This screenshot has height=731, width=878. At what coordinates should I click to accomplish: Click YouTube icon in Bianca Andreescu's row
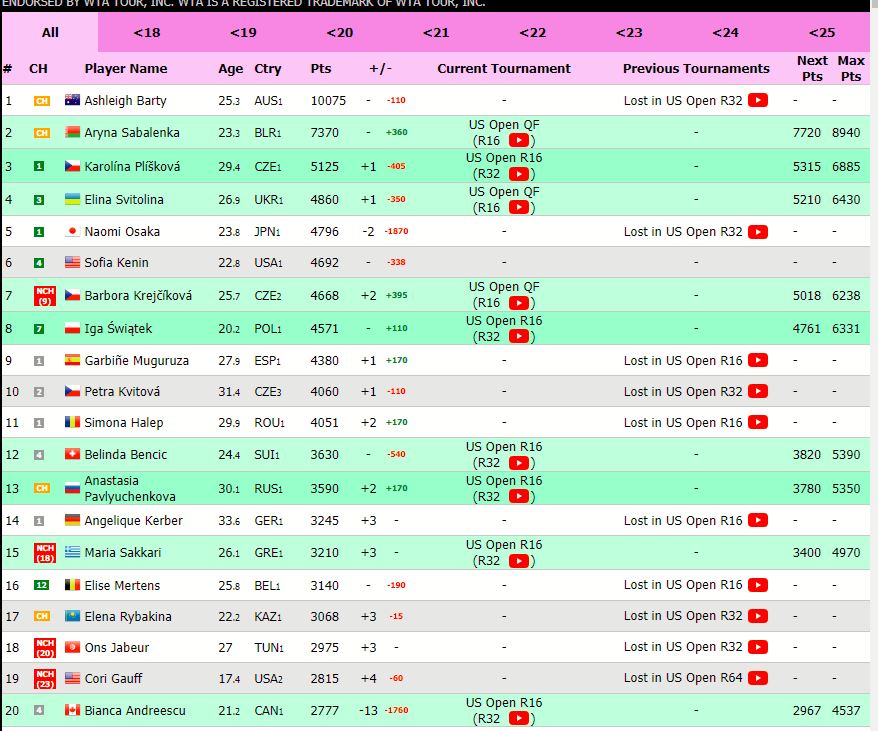click(519, 718)
